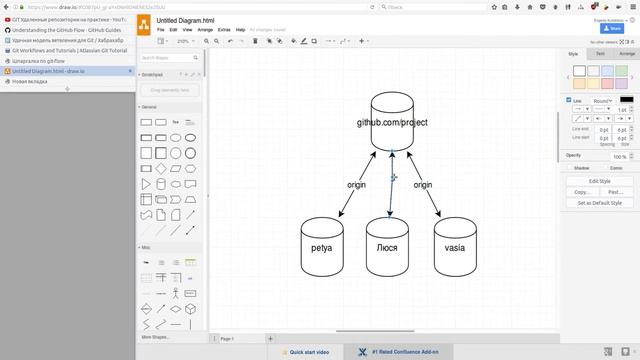Image resolution: width=640 pixels, height=360 pixels.
Task: Select the parallelogram shape in General palette
Action: (x=176, y=169)
